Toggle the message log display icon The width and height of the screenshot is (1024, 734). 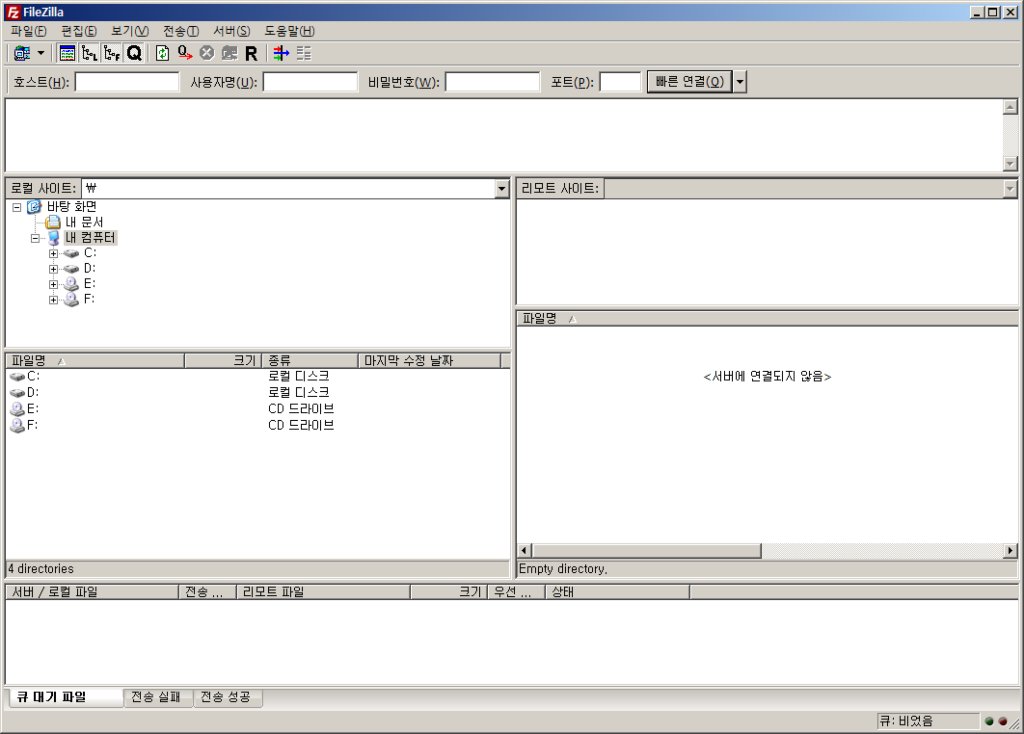point(67,53)
